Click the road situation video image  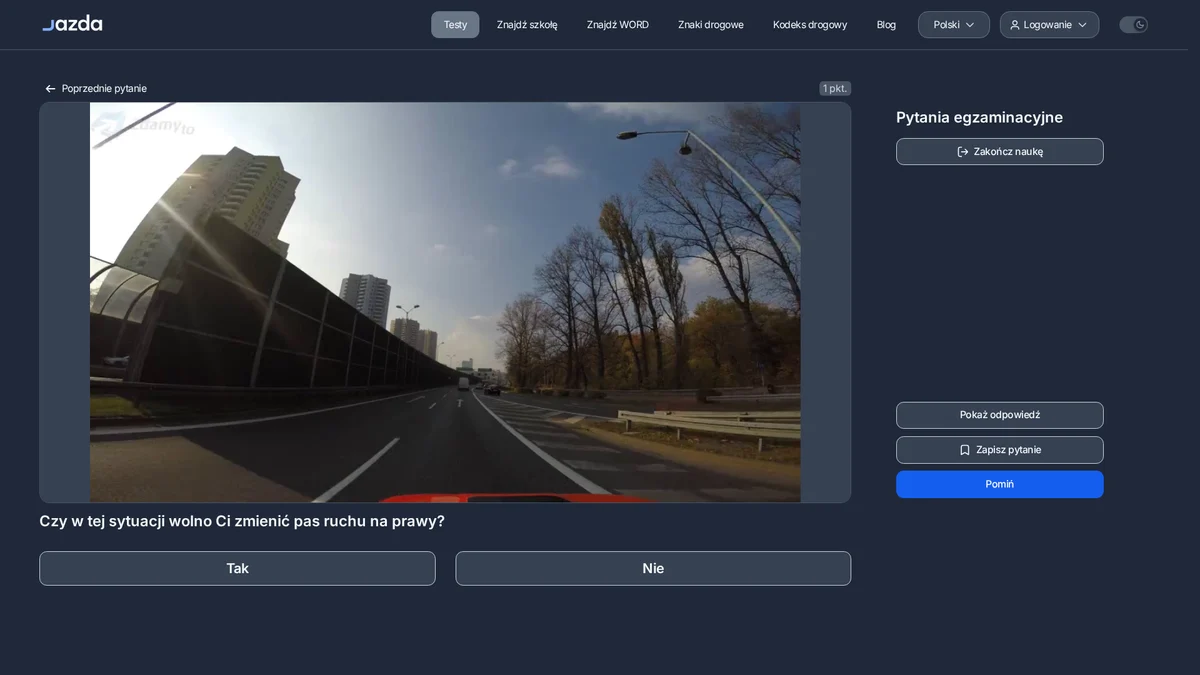pos(445,302)
